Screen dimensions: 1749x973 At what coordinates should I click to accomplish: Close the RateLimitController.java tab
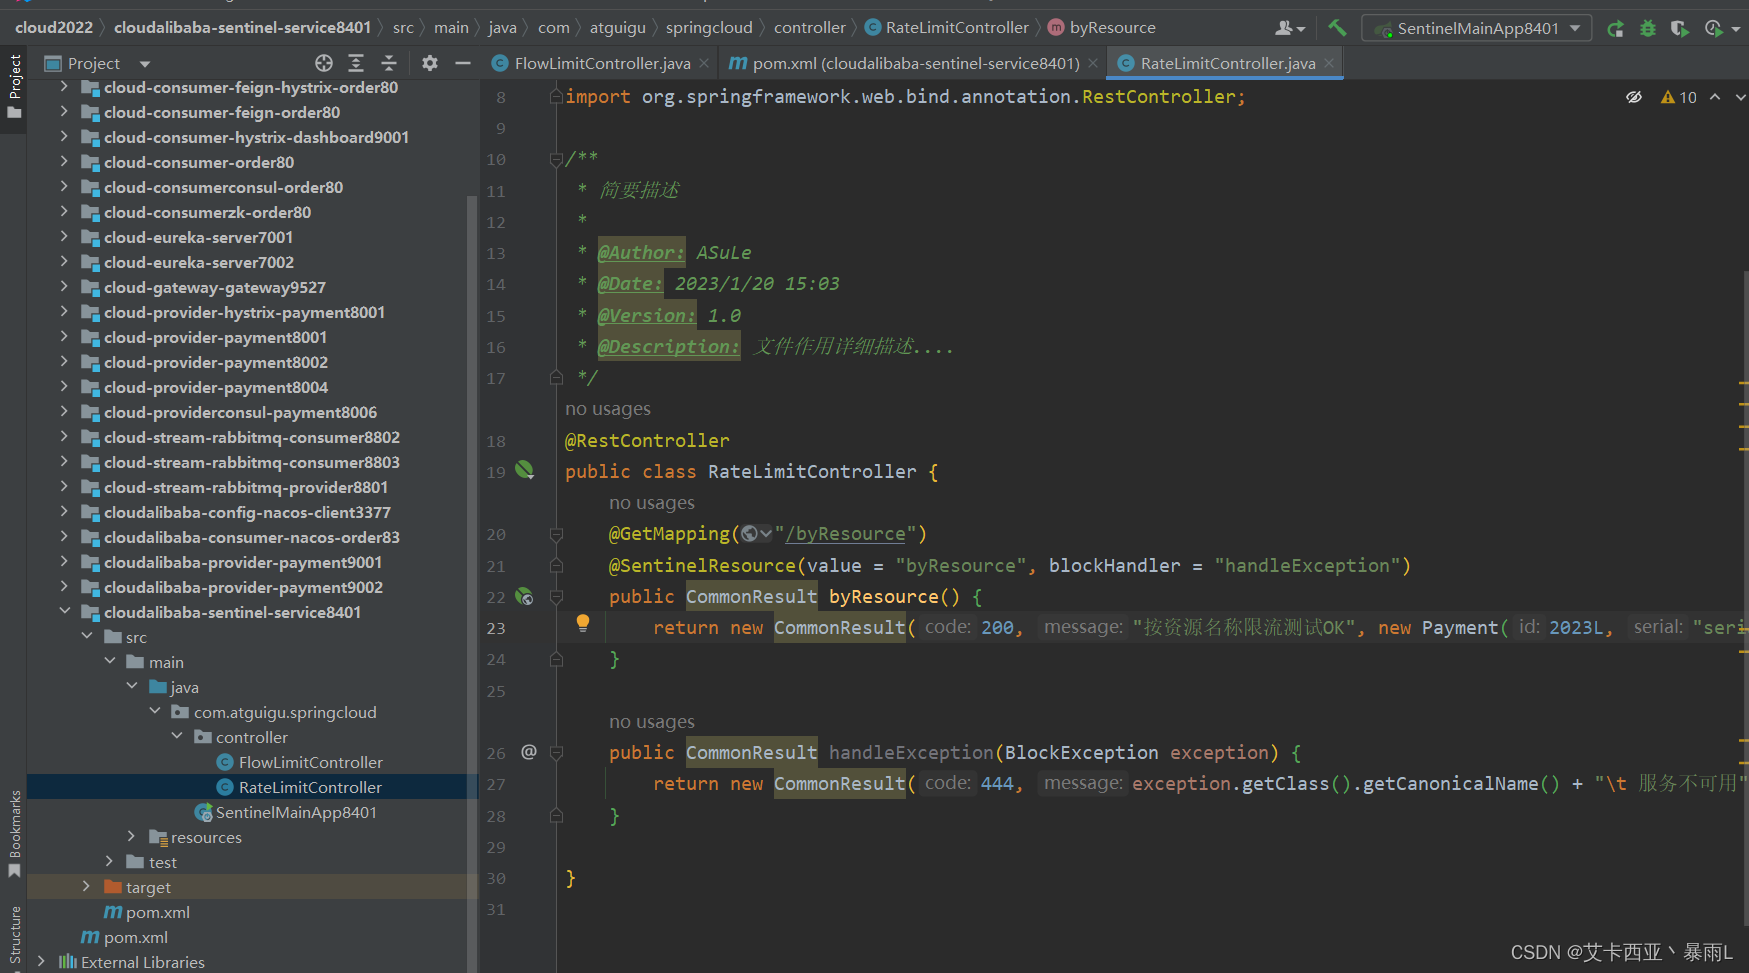(x=1329, y=63)
